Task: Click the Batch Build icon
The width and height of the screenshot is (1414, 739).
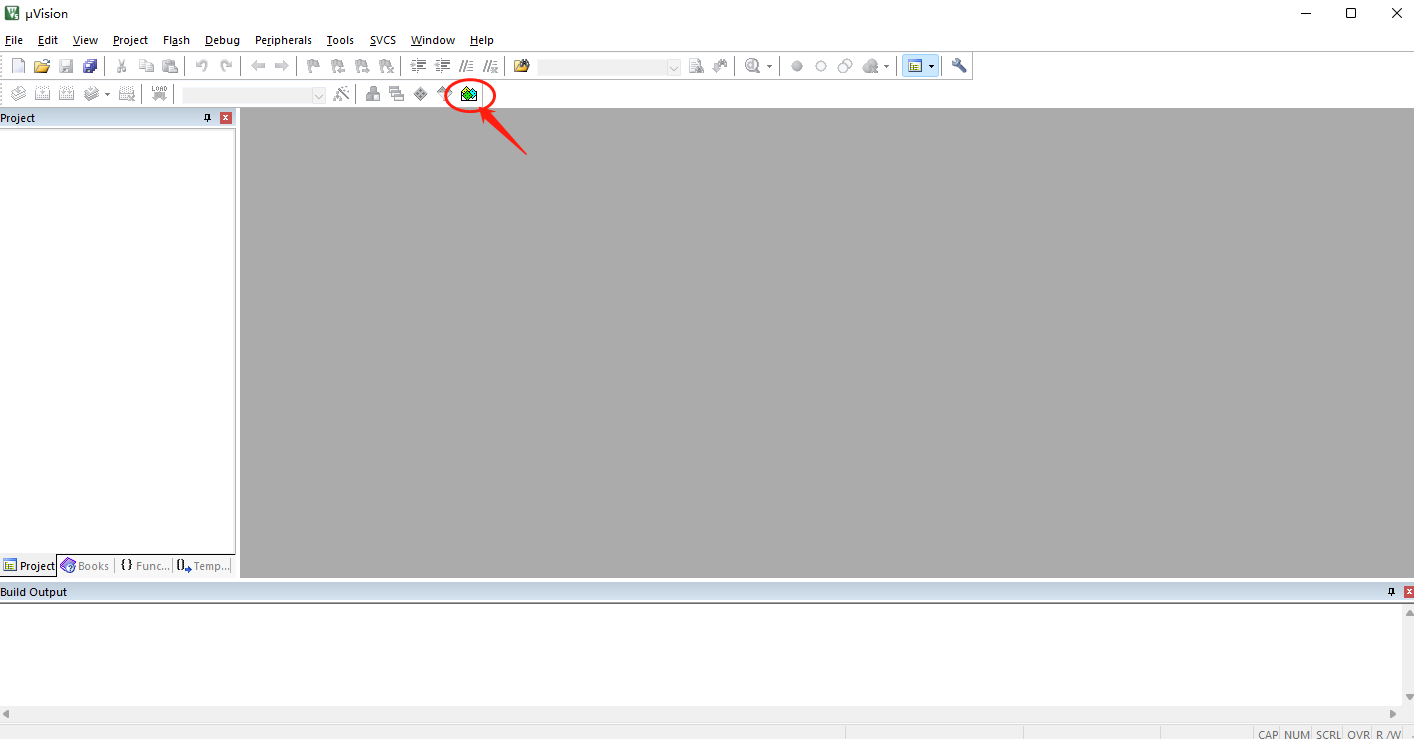Action: (x=92, y=94)
